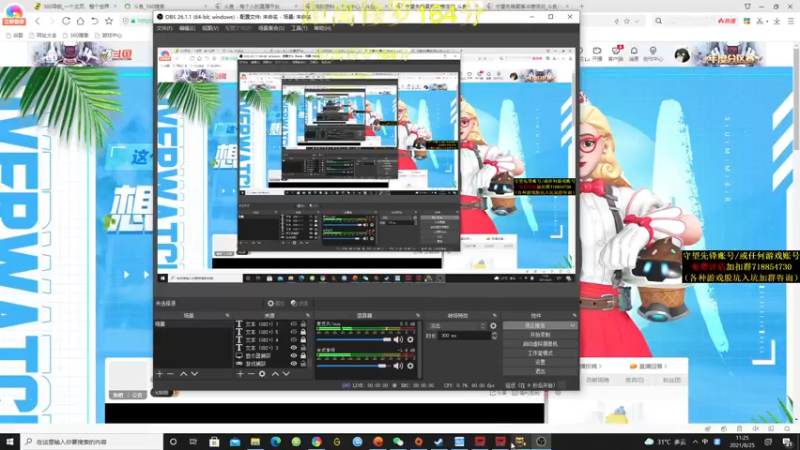Adjust the desktop audio volume slider
The width and height of the screenshot is (800, 450).
(352, 365)
